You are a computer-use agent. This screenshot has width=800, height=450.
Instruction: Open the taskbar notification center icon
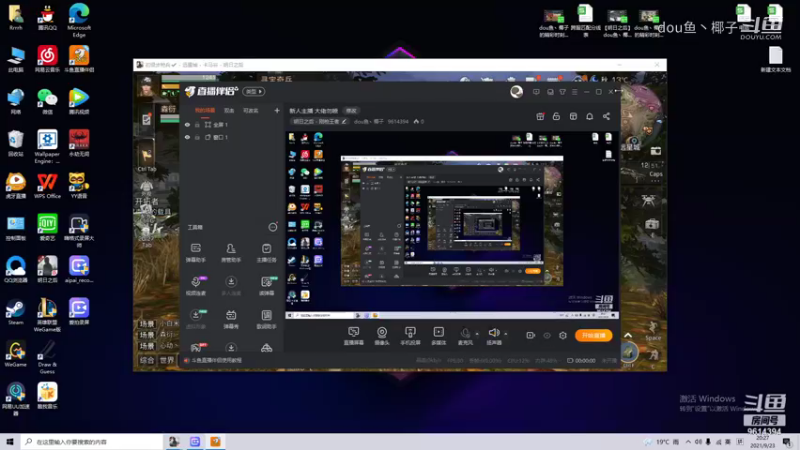pos(787,442)
